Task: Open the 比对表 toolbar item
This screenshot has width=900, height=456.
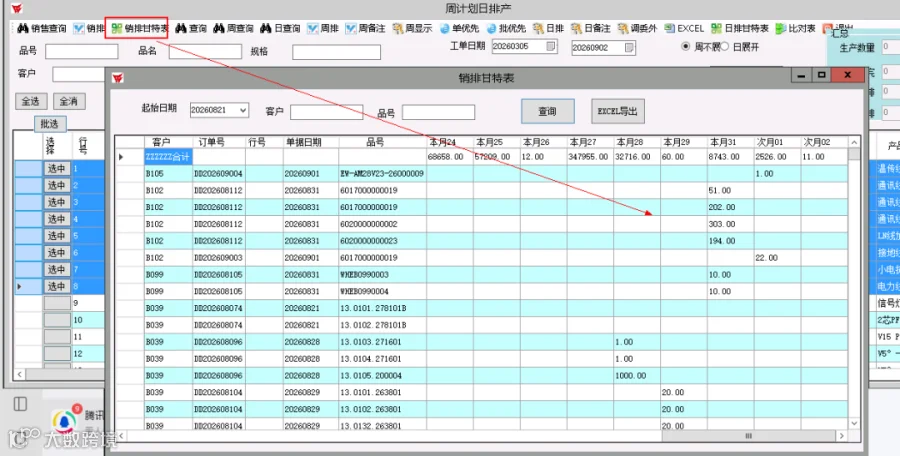Action: tap(796, 28)
